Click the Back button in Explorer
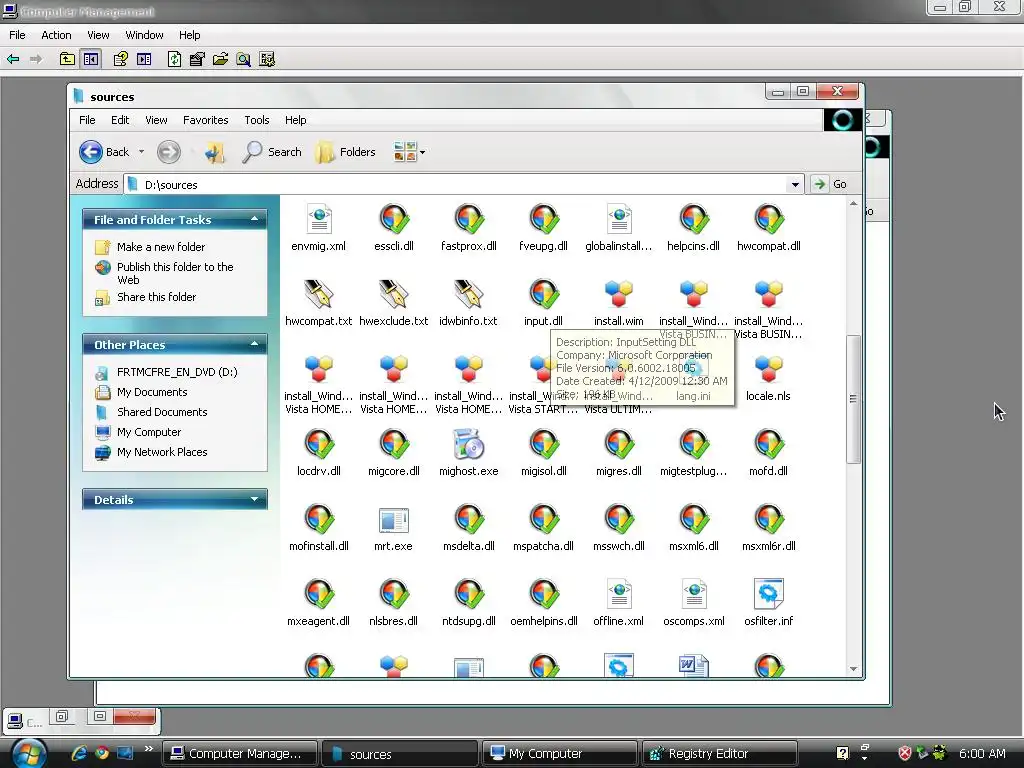Screen dimensions: 1024x768 [104, 152]
